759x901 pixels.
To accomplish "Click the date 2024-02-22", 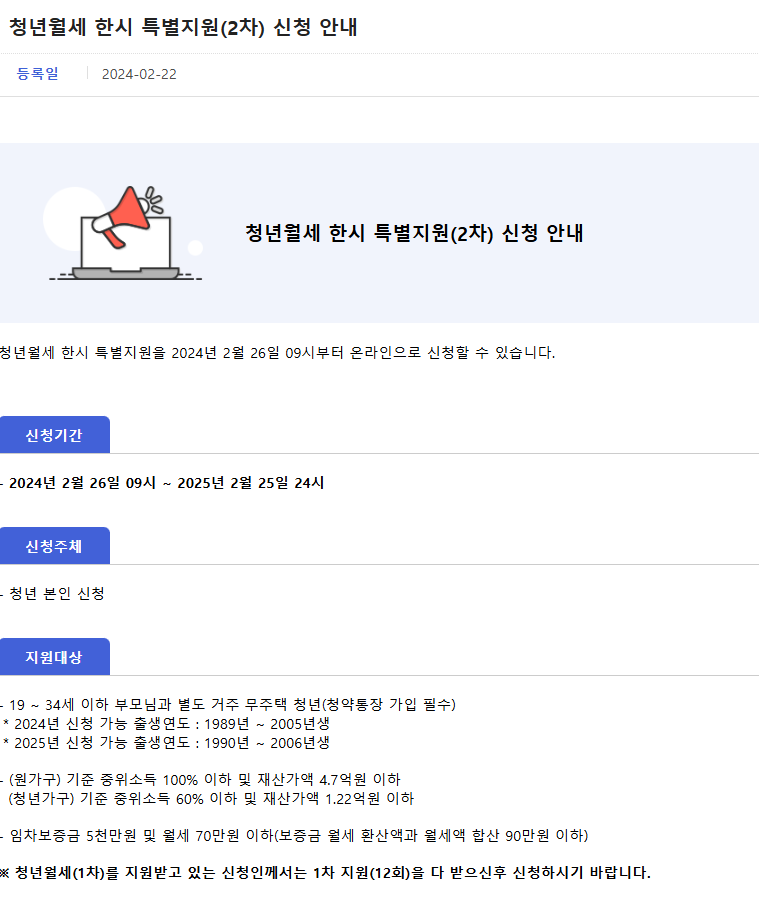I will click(139, 74).
